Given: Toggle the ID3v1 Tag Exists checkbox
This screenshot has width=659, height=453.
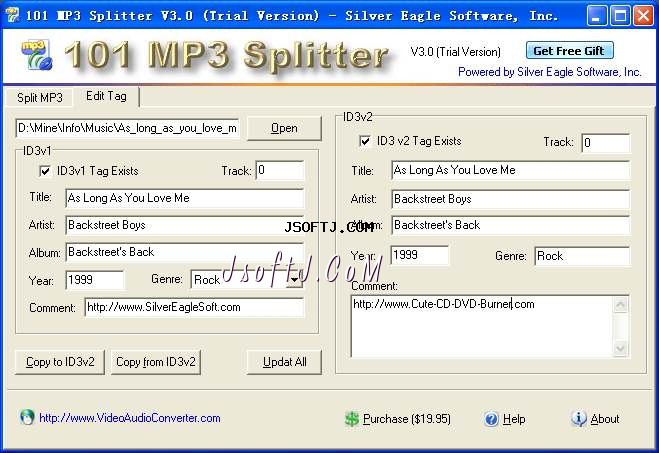Looking at the screenshot, I should point(45,171).
